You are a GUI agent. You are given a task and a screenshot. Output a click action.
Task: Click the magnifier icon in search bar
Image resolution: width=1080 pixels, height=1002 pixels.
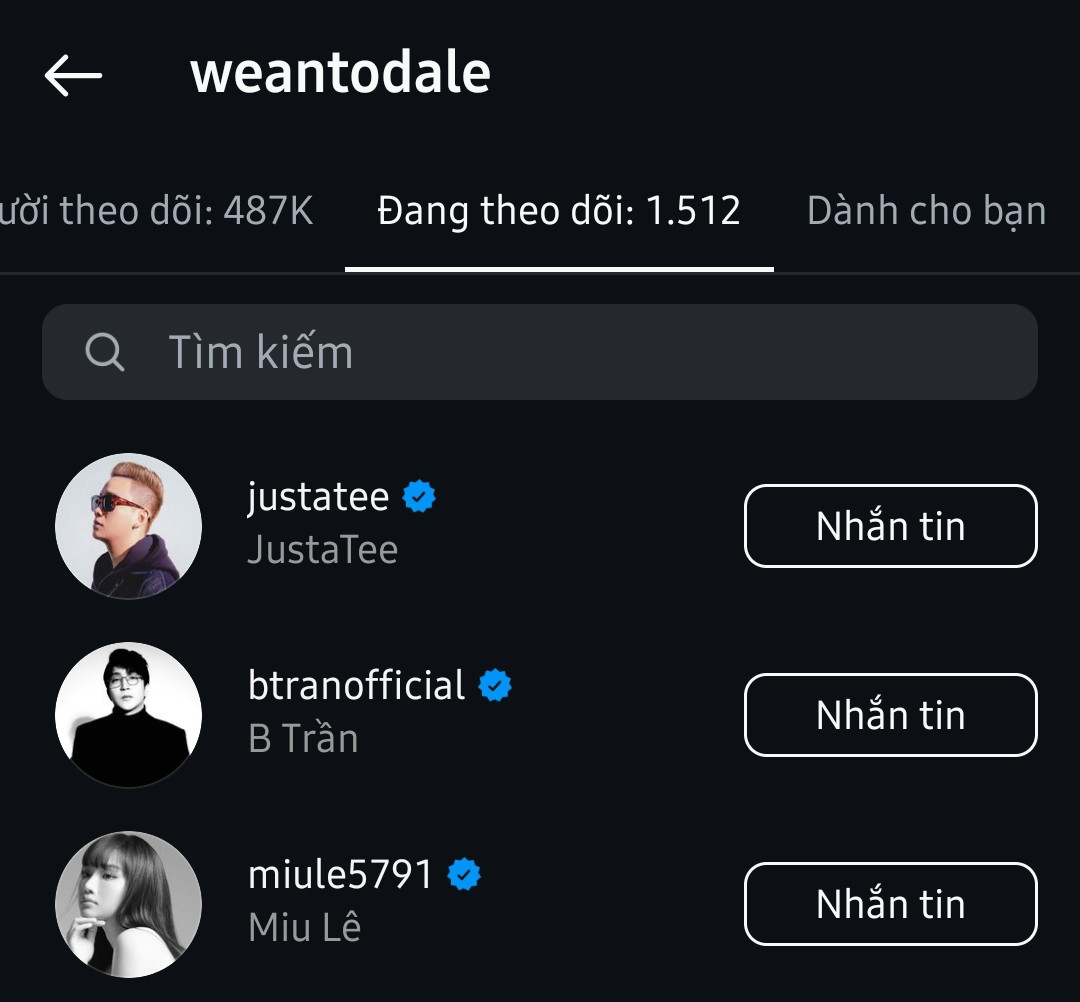(x=105, y=352)
